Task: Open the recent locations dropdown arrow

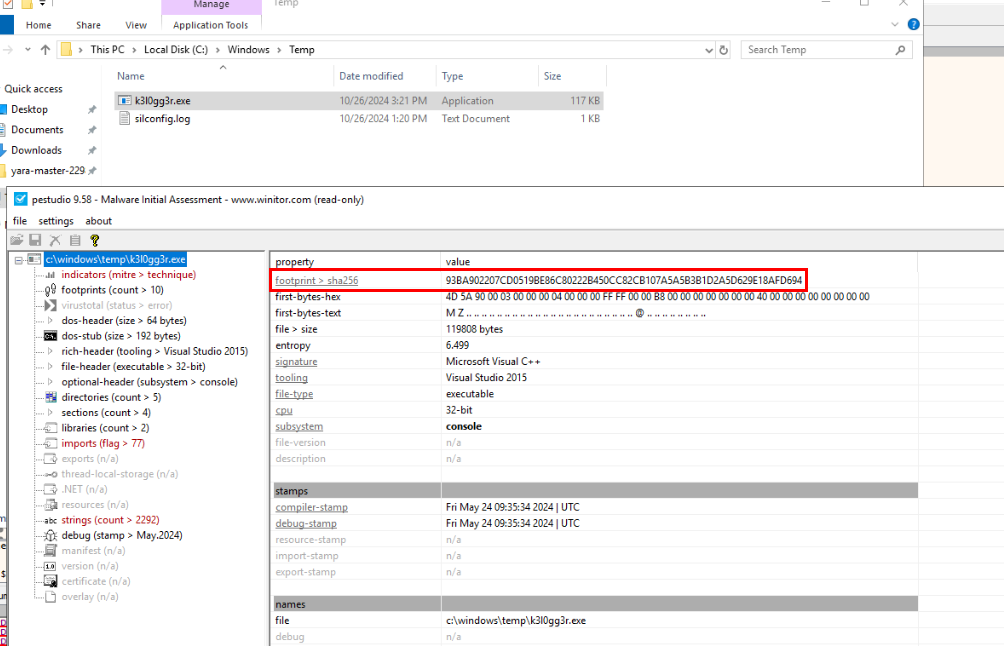Action: [28, 49]
